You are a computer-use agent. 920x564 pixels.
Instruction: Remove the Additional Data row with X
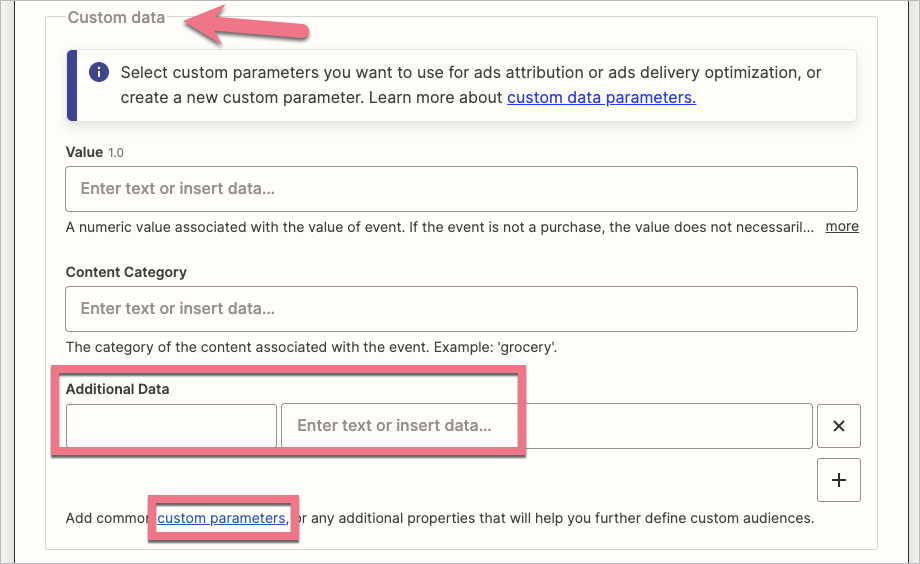point(839,426)
